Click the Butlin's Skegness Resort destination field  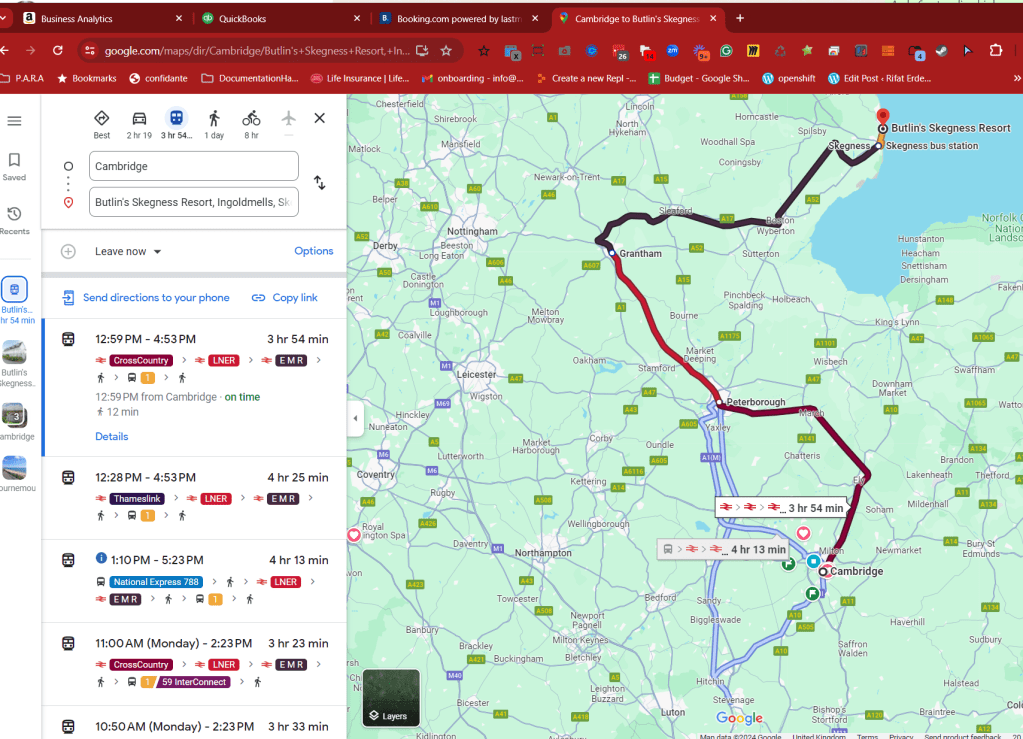[194, 202]
